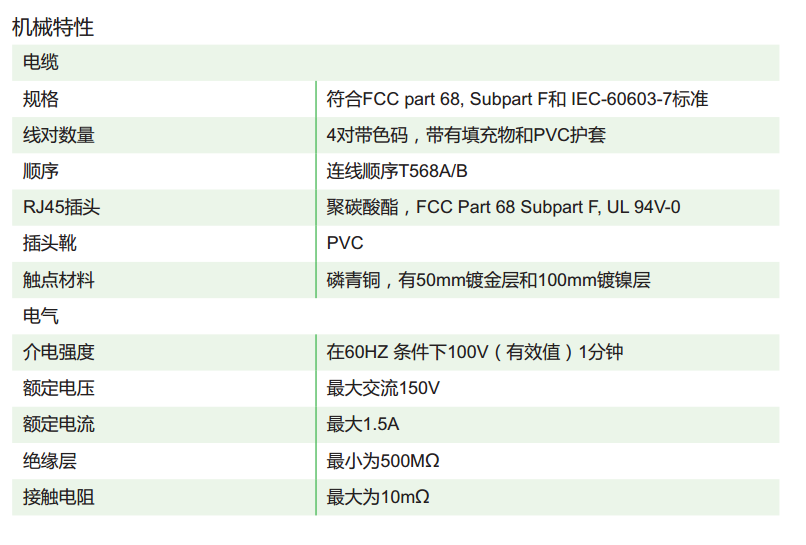Screen dimensions: 806x545
Task: Select the 4对带色码 PVC护套 value
Action: (x=466, y=135)
